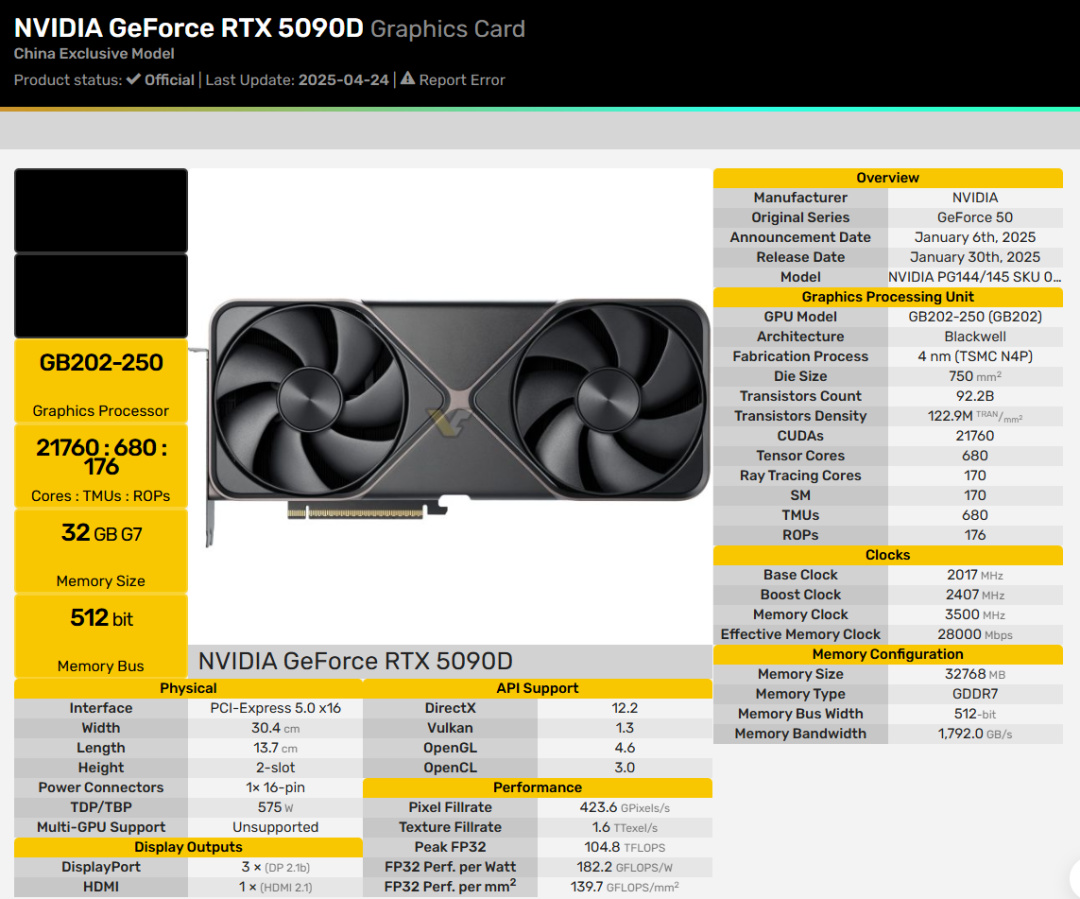
Task: Select the Release Date January 30th, 2025
Action: pos(975,258)
